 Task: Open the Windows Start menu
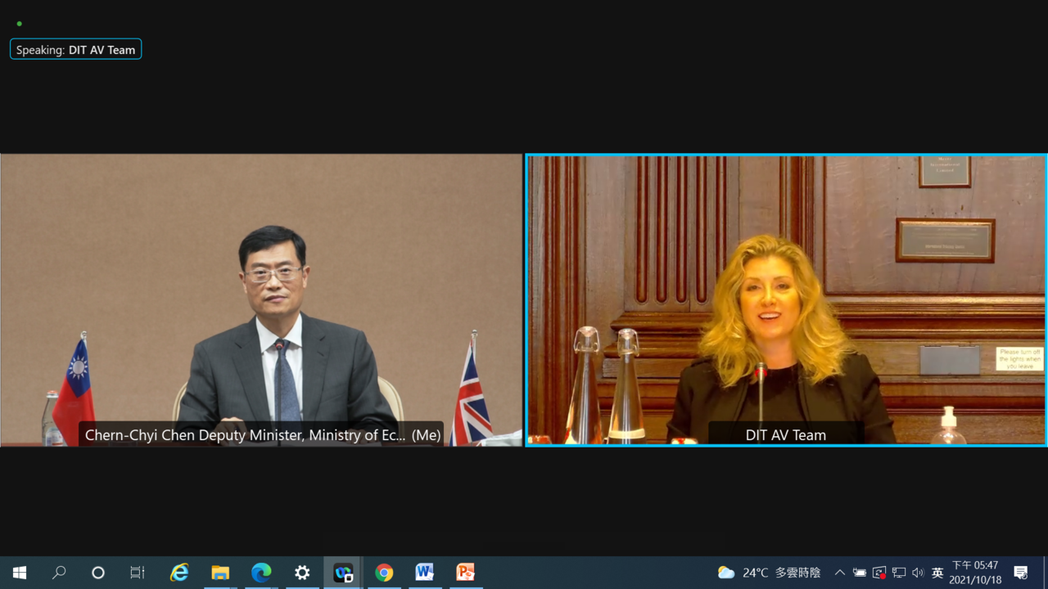pyautogui.click(x=19, y=573)
